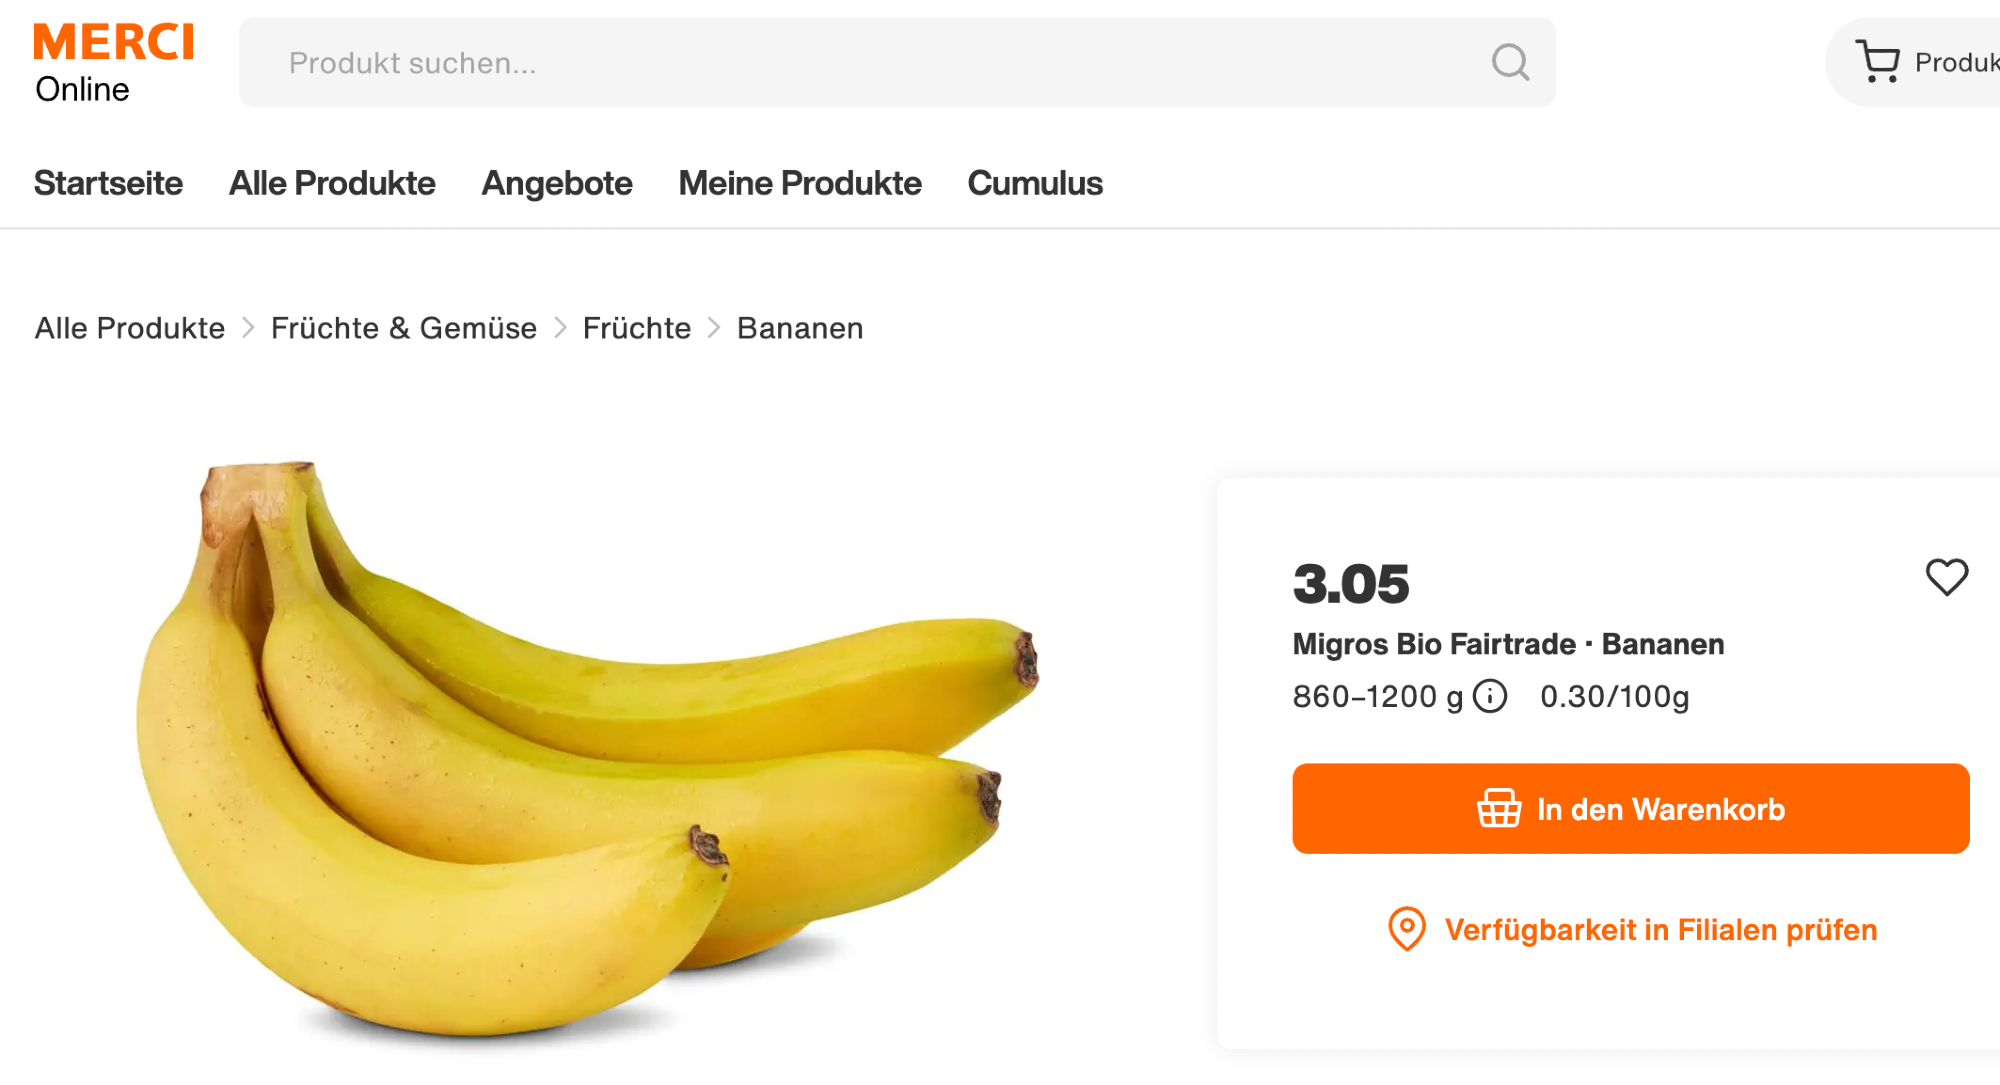This screenshot has height=1085, width=2000.
Task: Open Meine Produkte in navigation
Action: pyautogui.click(x=800, y=183)
